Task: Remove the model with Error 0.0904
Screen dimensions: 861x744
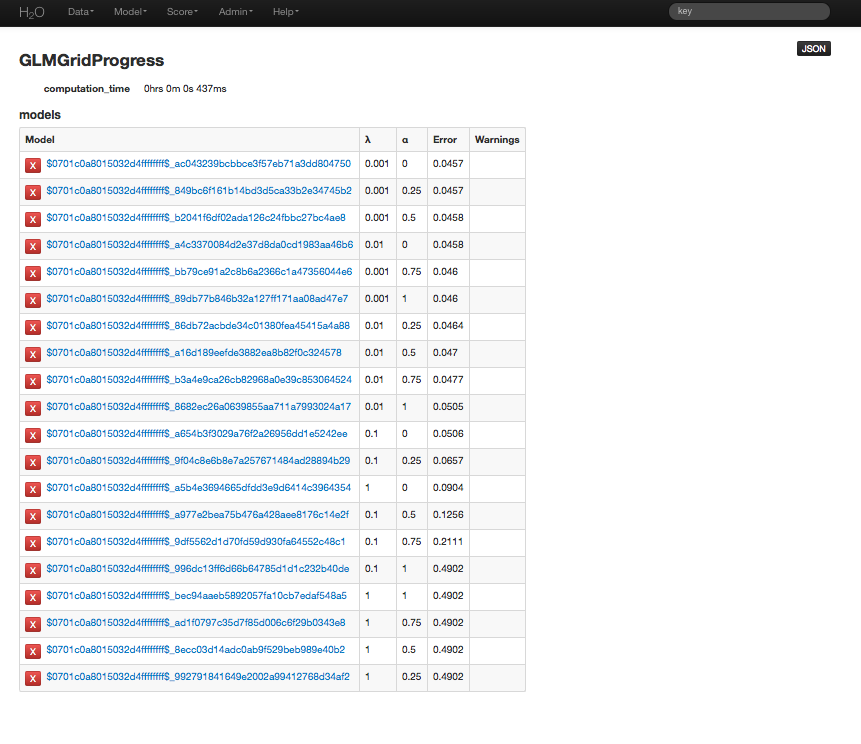Action: (32, 488)
